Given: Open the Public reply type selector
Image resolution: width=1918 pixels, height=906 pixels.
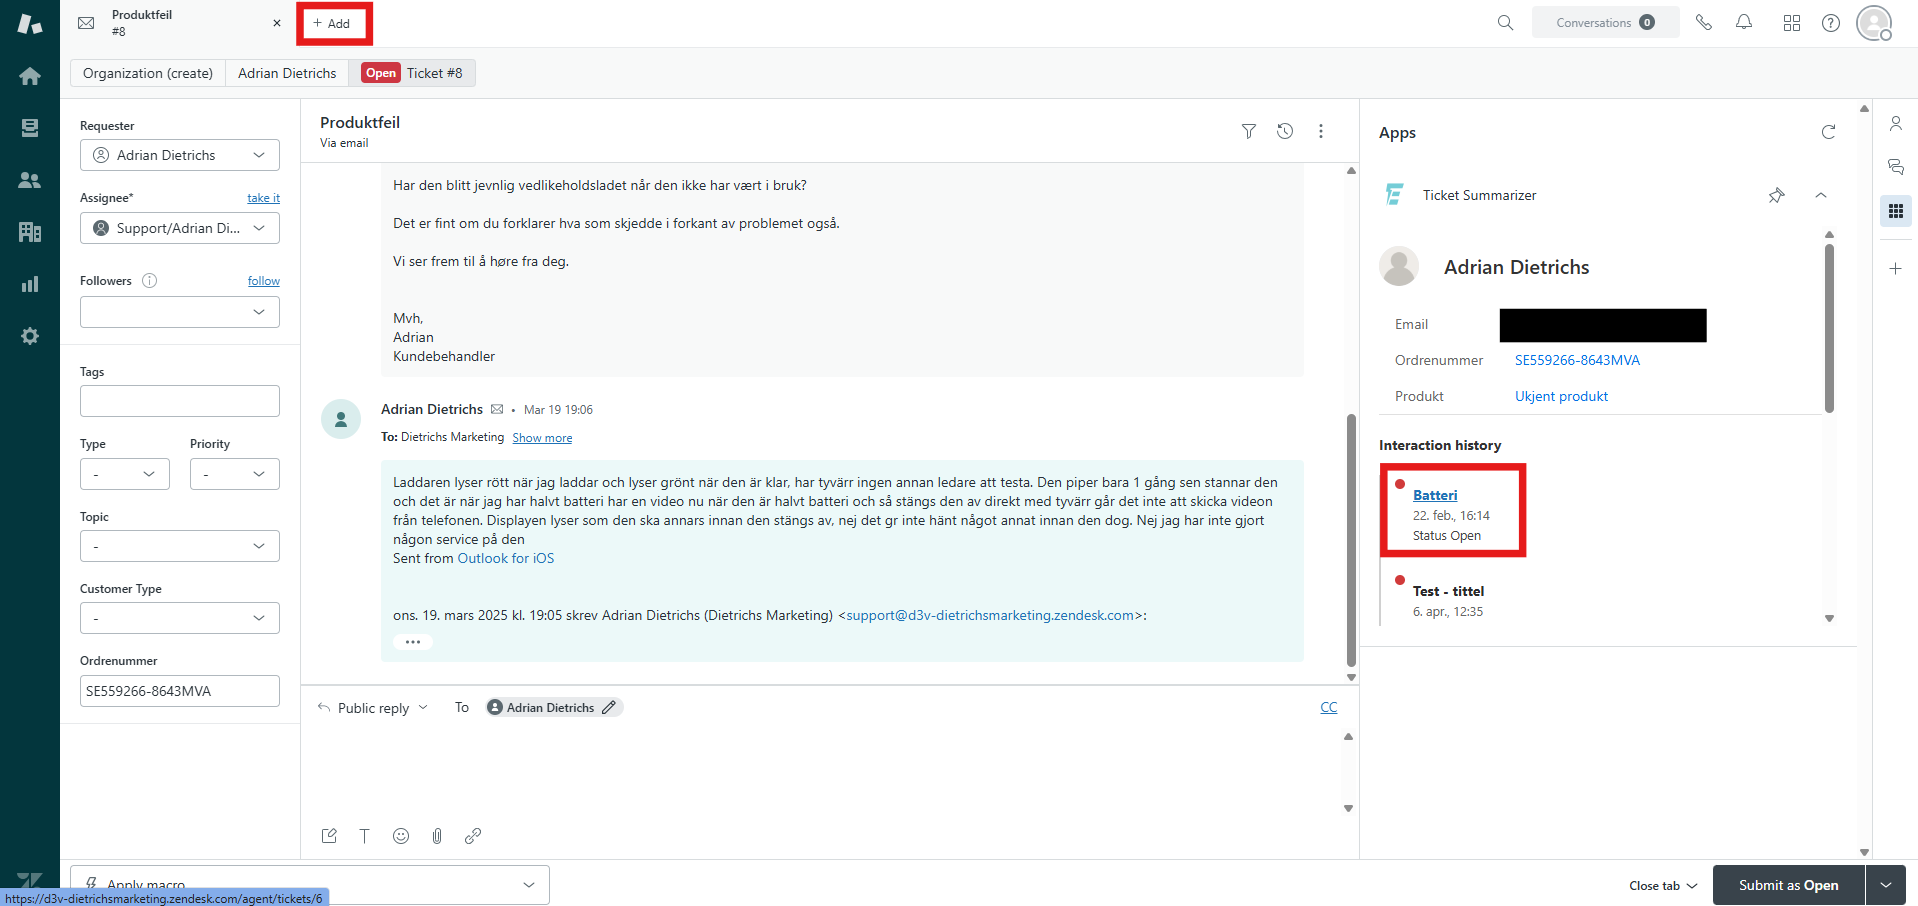Looking at the screenshot, I should (374, 708).
